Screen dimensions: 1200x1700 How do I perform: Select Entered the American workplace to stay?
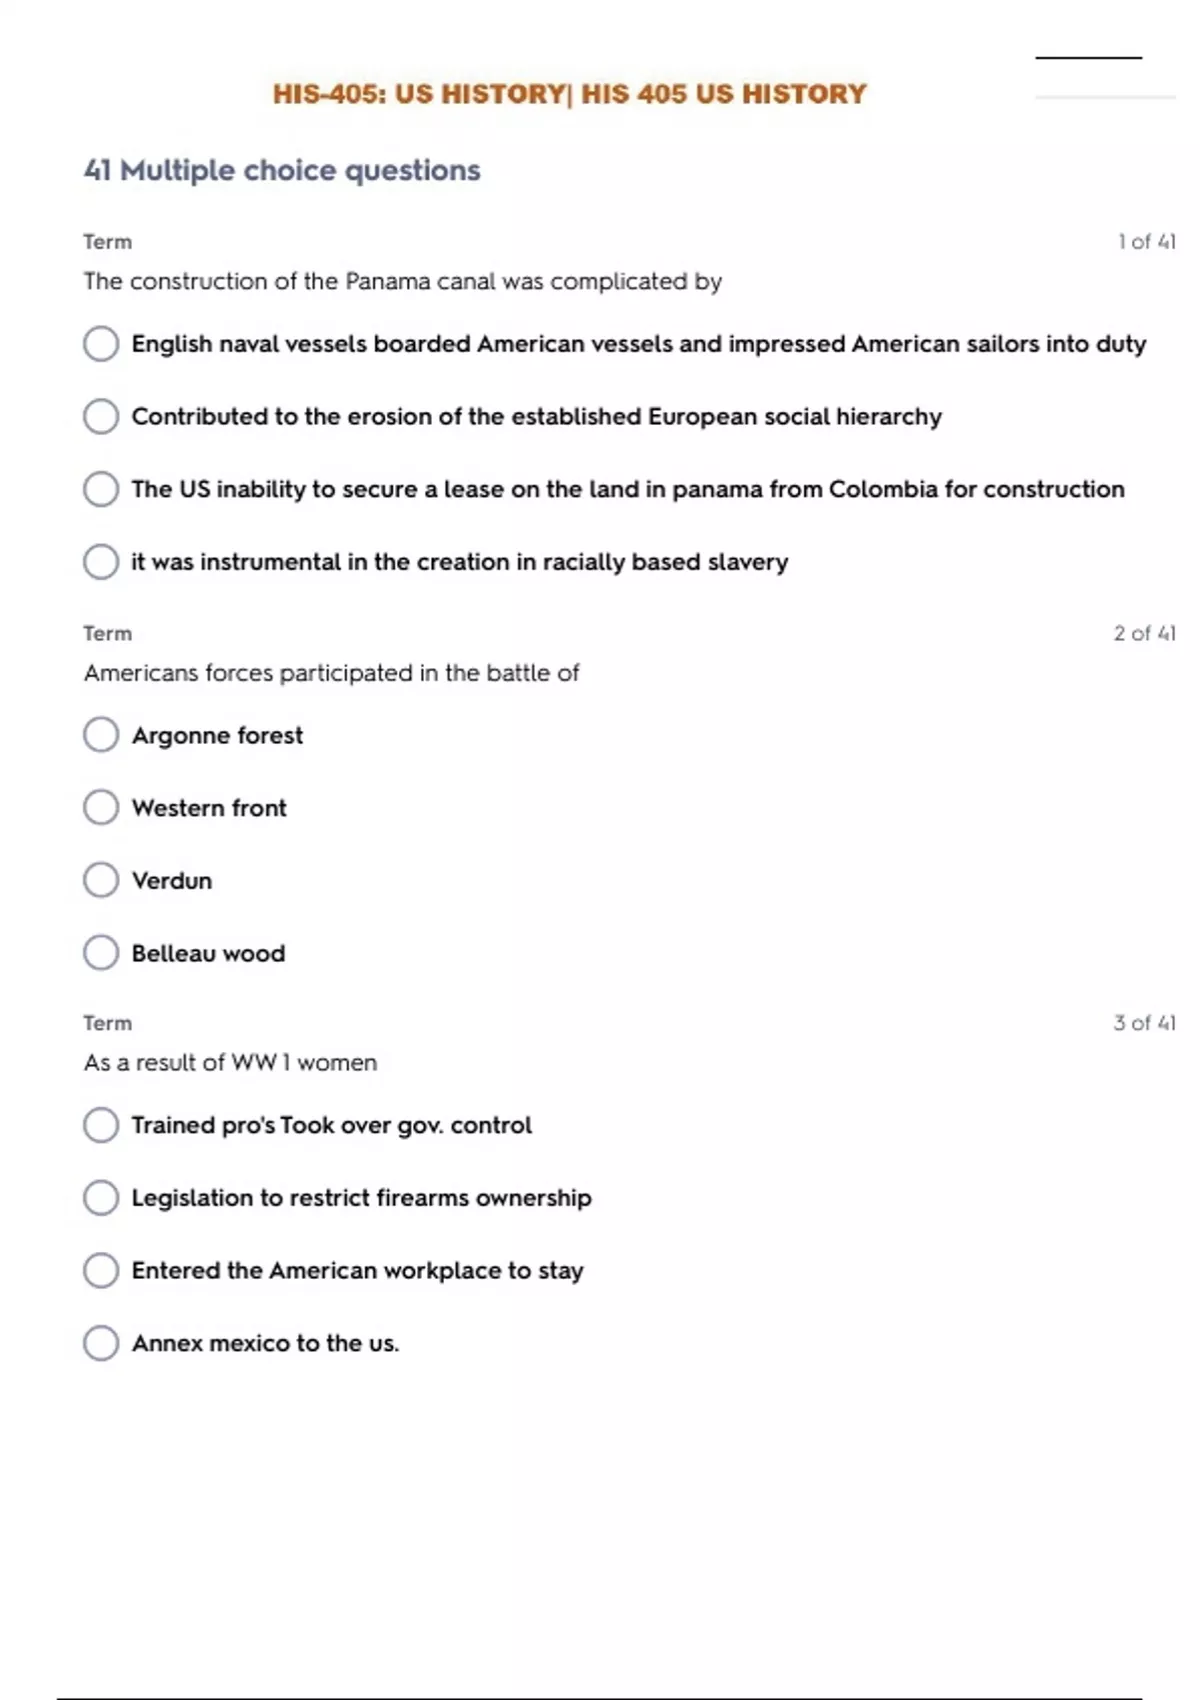pyautogui.click(x=101, y=1271)
